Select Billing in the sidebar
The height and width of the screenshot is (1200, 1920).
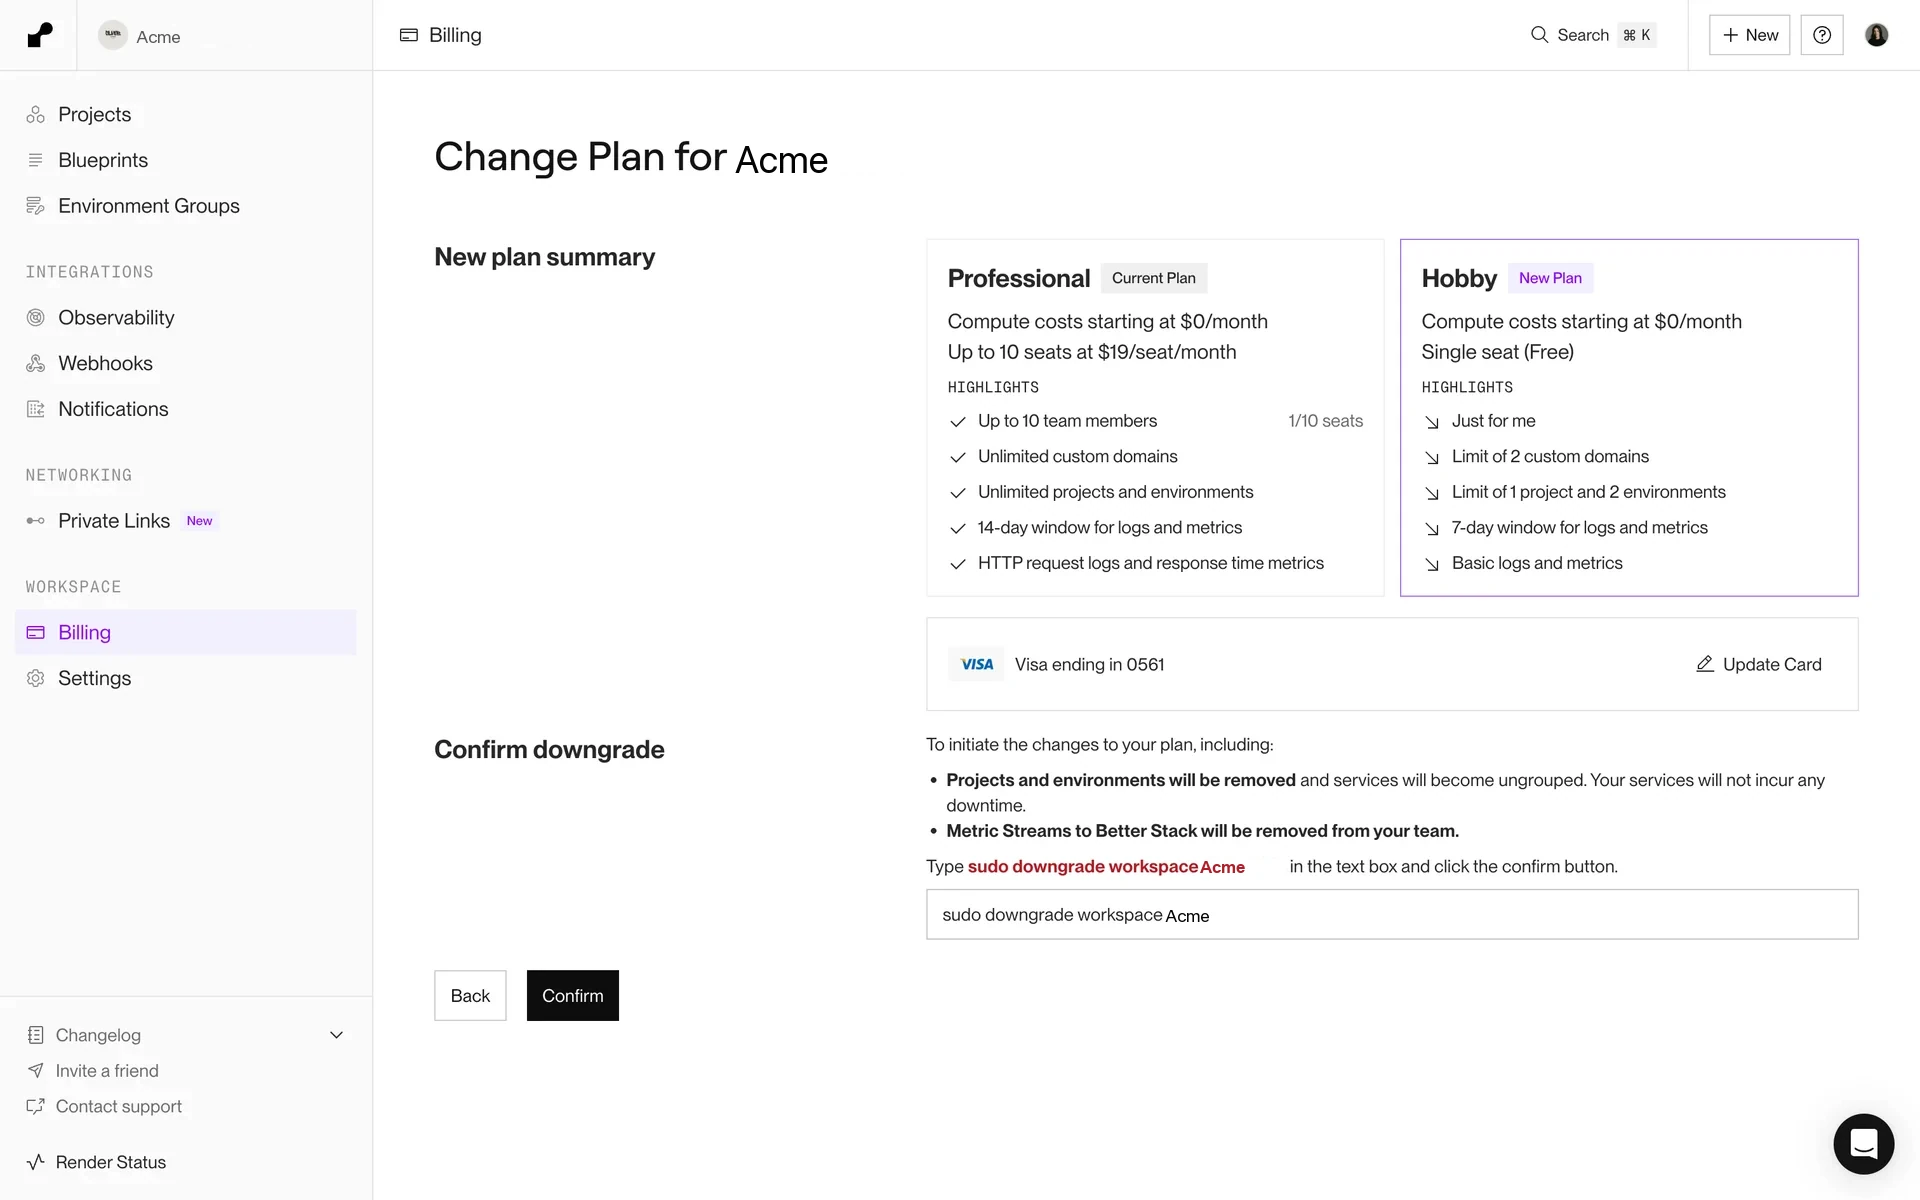pyautogui.click(x=185, y=632)
